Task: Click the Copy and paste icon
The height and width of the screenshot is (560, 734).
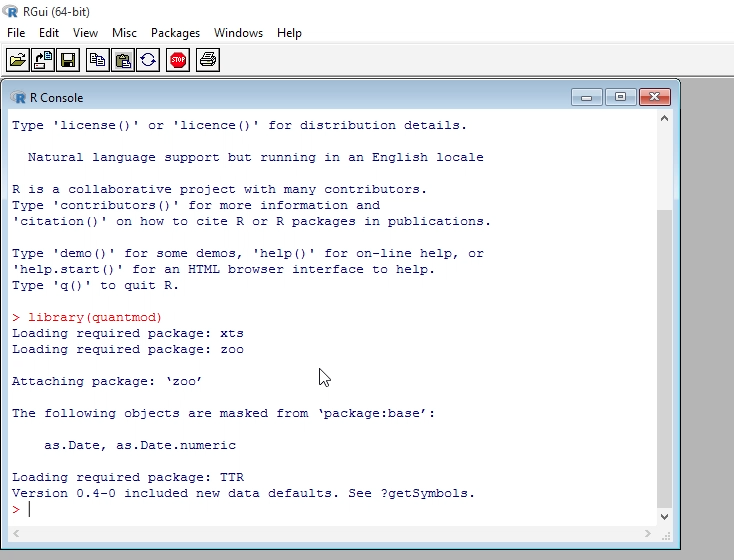Action: pos(148,60)
